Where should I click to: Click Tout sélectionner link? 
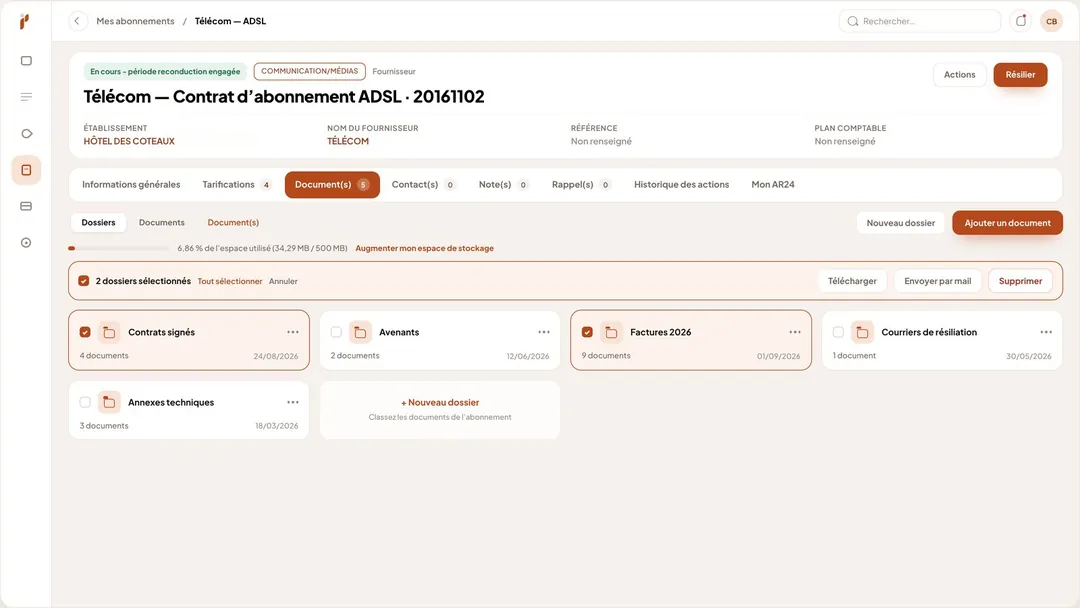[230, 282]
